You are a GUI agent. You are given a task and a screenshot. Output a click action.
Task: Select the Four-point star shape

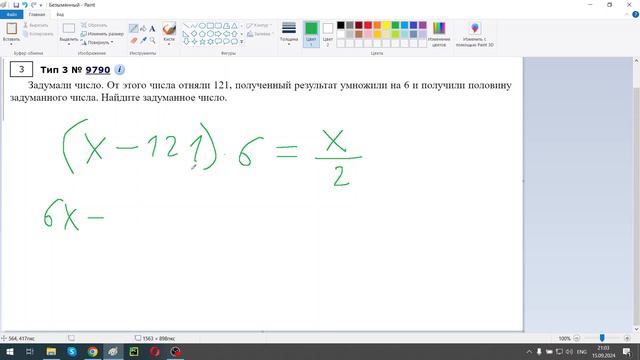point(194,42)
